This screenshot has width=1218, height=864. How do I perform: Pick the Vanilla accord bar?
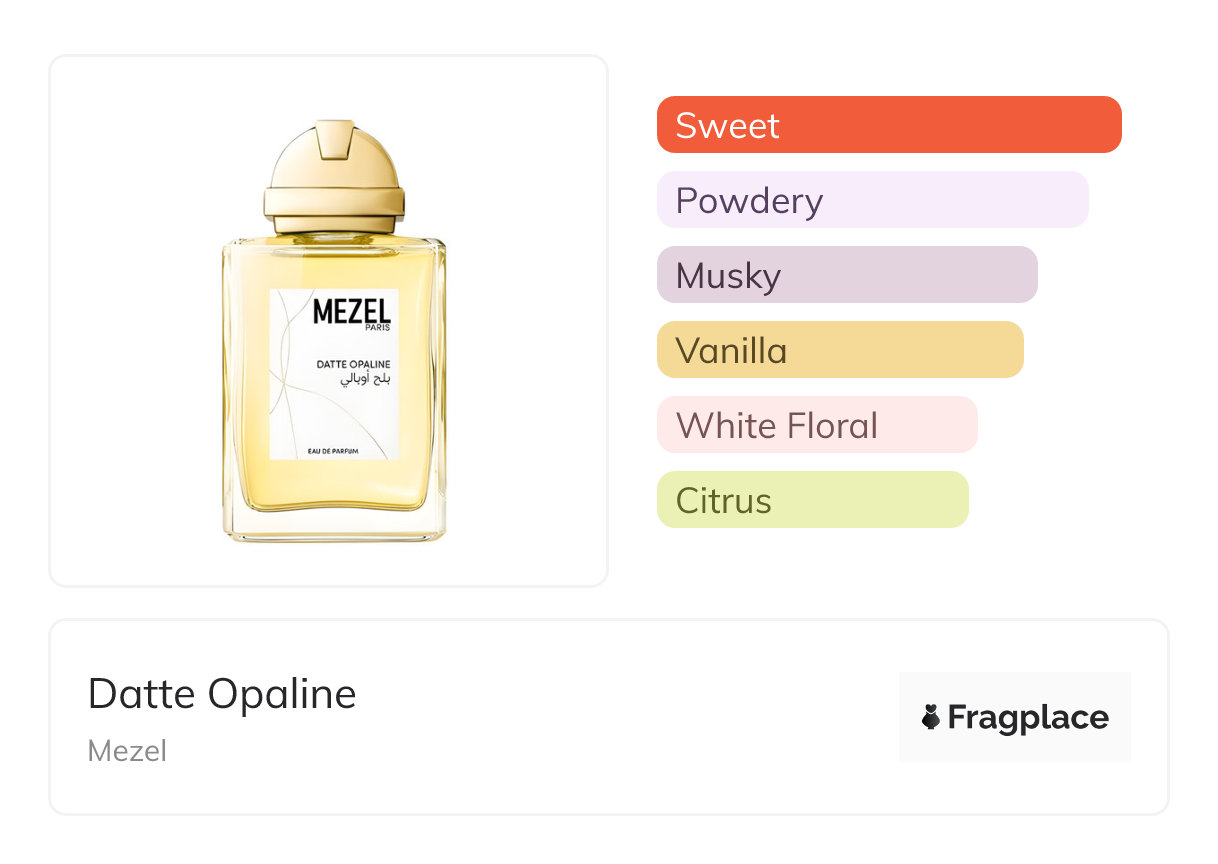tap(840, 350)
